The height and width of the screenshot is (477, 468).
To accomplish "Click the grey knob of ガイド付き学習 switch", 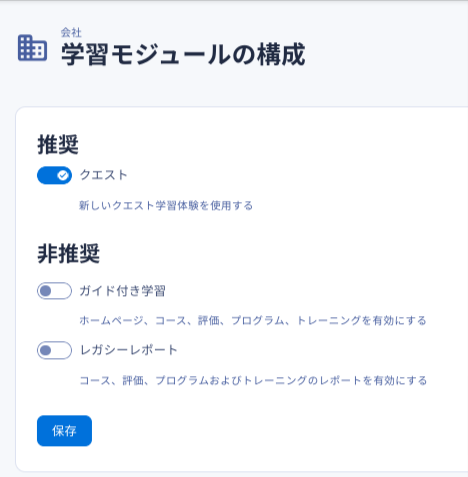I will click(x=46, y=291).
